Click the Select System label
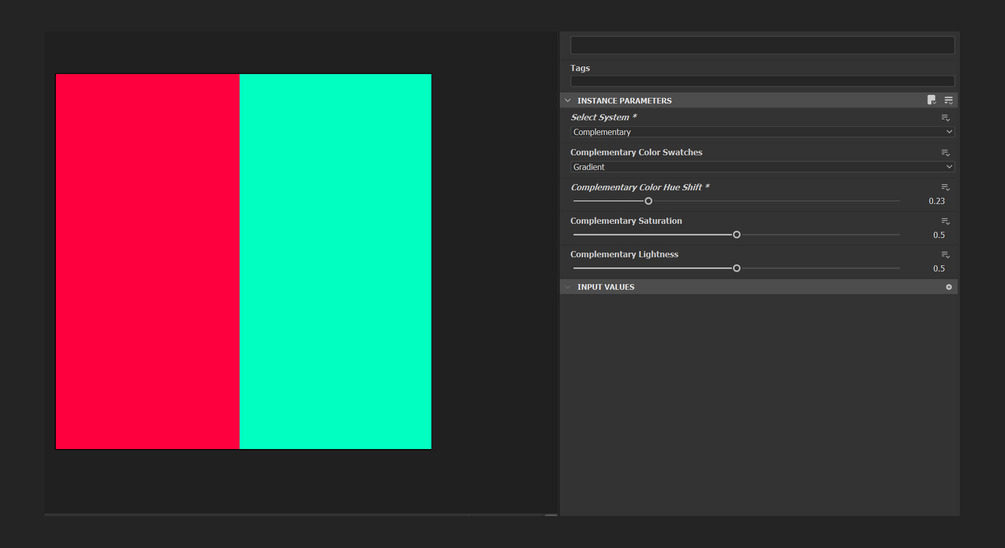The height and width of the screenshot is (548, 1005). [603, 117]
